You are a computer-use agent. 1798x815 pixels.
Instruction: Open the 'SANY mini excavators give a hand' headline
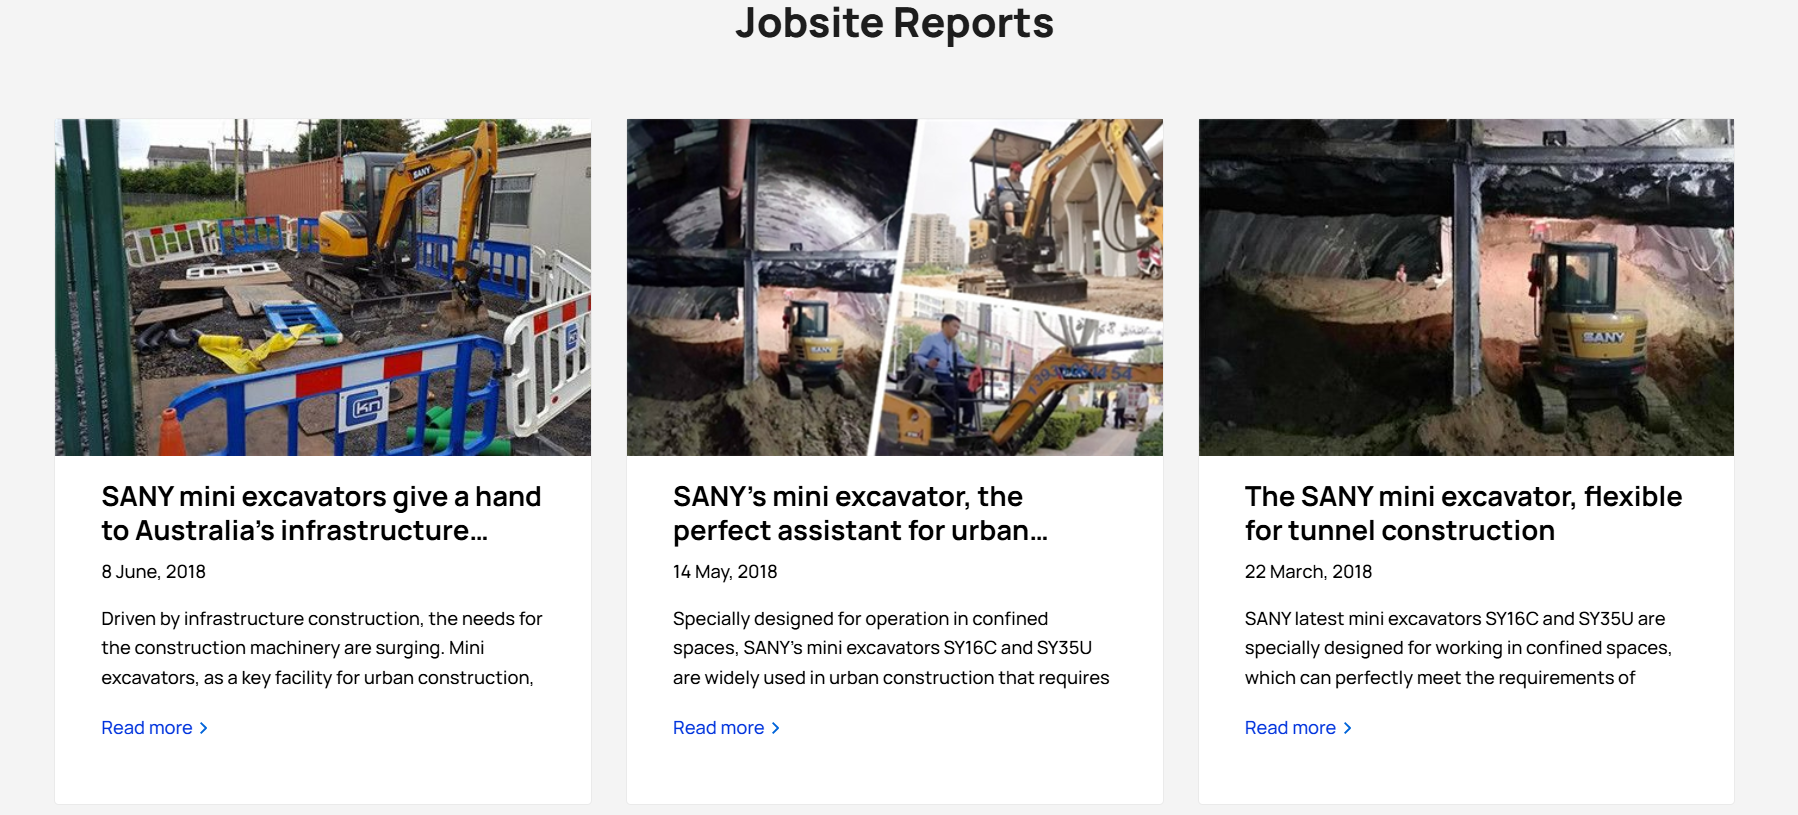pos(321,513)
